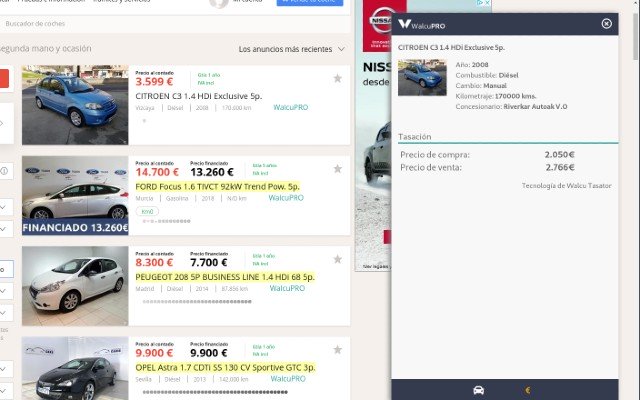Click WalcuPRO link on Peugeot 208 listing
Viewport: 640px width, 400px height.
point(287,288)
